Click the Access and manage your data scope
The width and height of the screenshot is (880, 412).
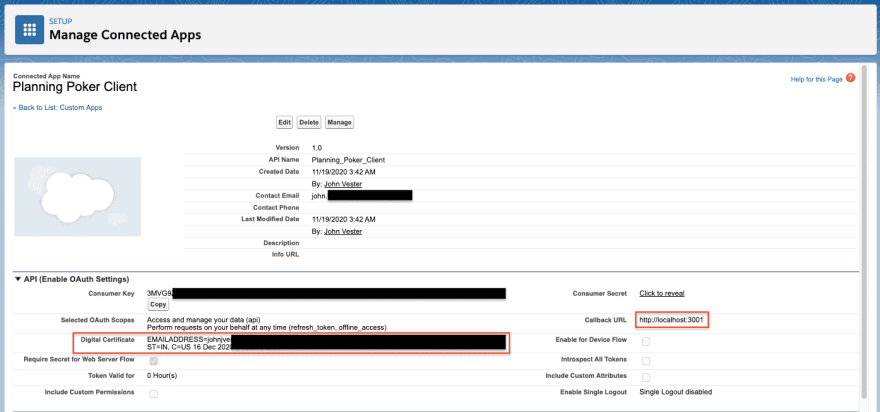[204, 319]
